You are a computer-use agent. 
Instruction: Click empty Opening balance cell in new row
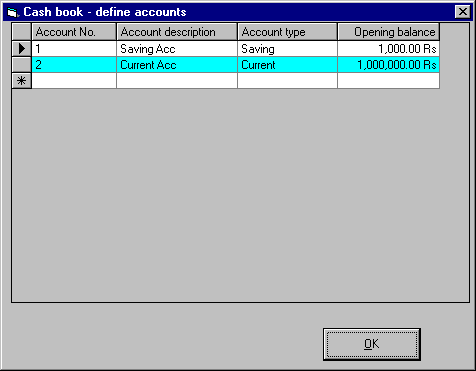click(x=389, y=81)
